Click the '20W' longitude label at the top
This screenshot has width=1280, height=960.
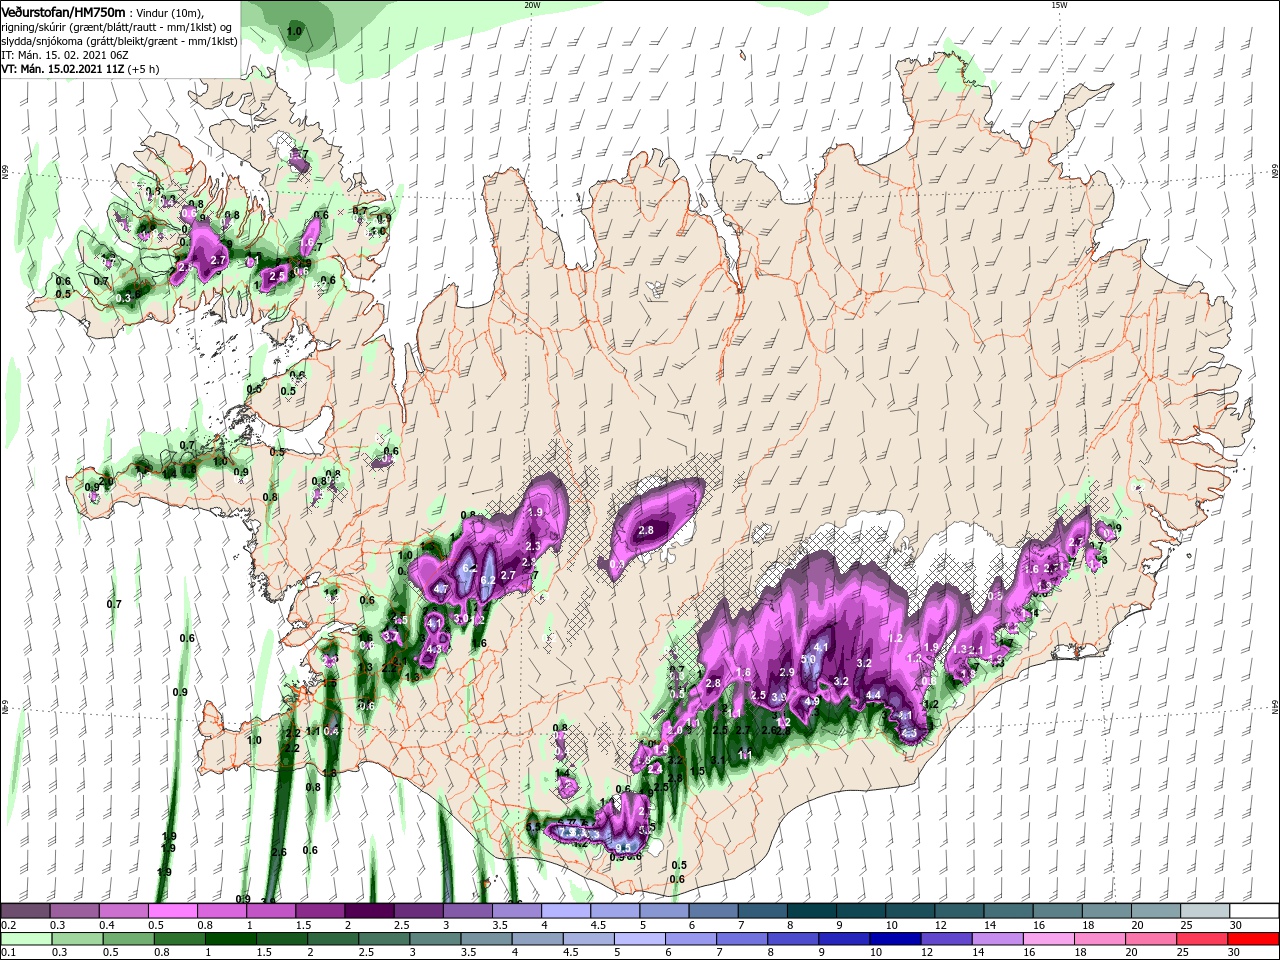pyautogui.click(x=532, y=5)
